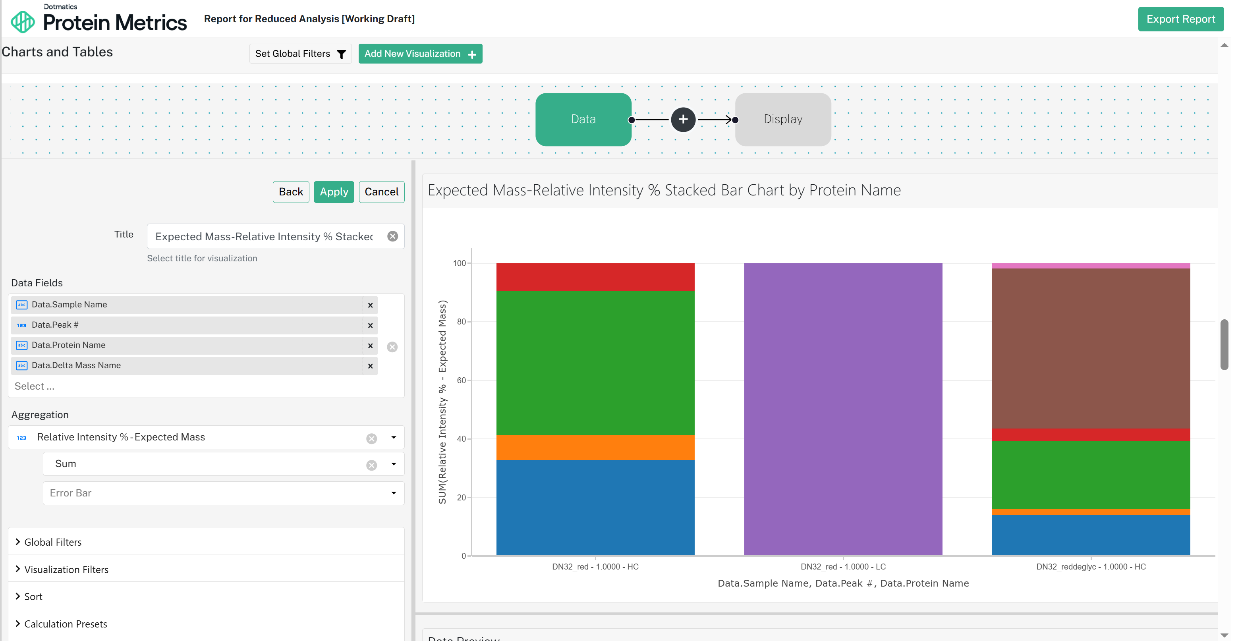Click the Apply button
Screen dimensions: 1238x641
pyautogui.click(x=334, y=192)
